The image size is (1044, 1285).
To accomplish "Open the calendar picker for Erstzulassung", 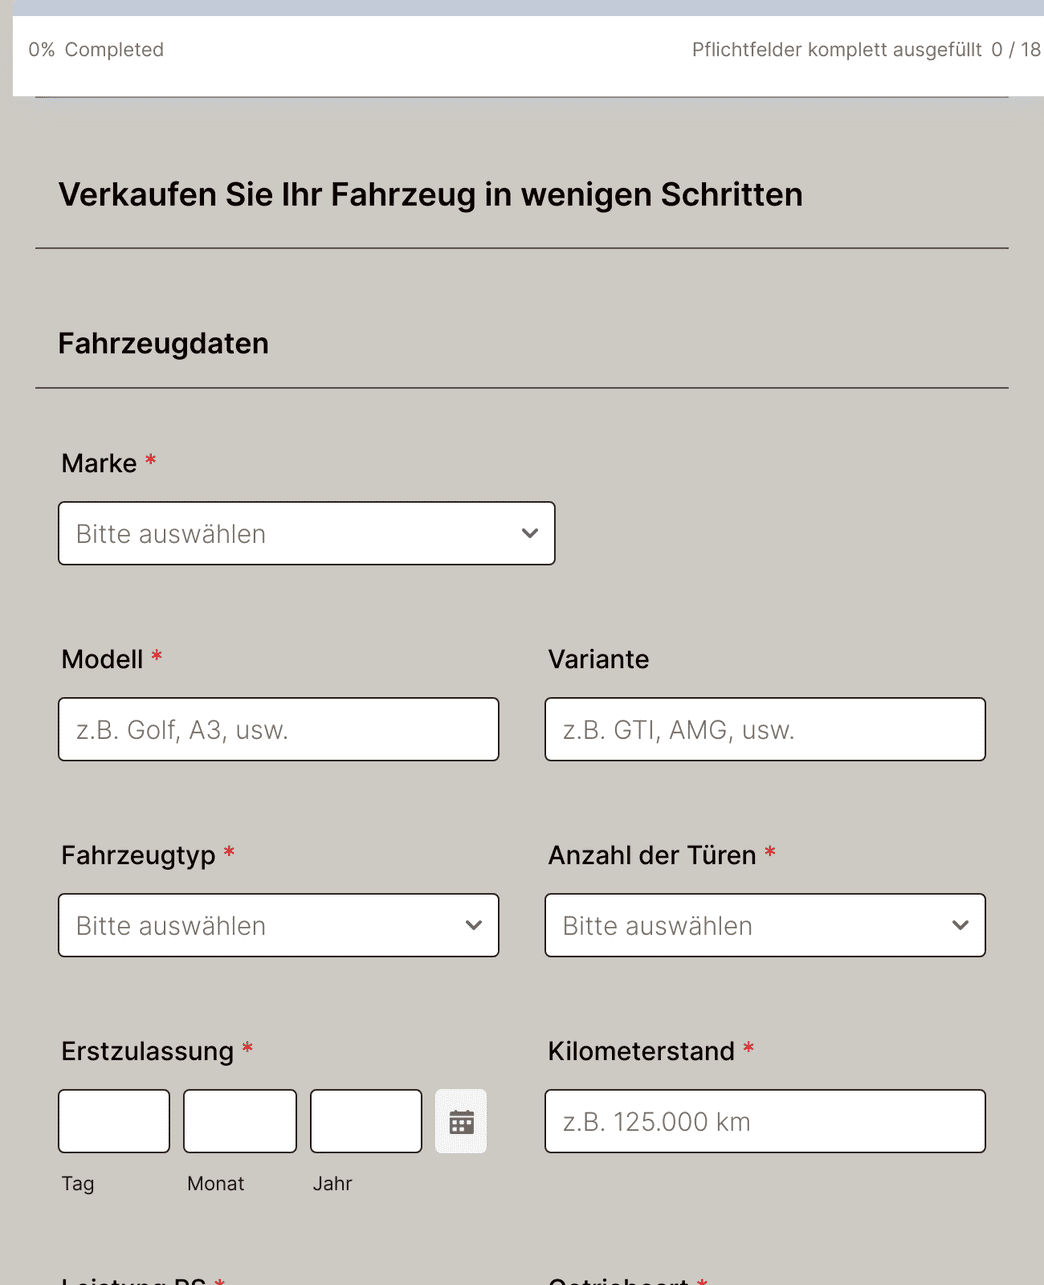I will click(x=460, y=1121).
